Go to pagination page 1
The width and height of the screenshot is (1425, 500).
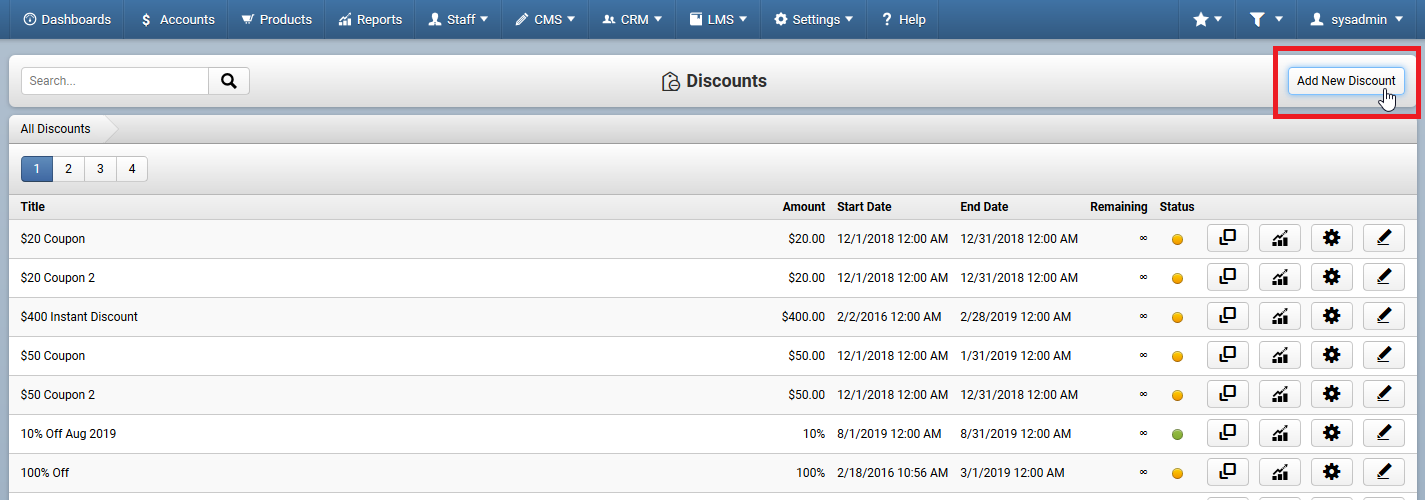click(37, 169)
